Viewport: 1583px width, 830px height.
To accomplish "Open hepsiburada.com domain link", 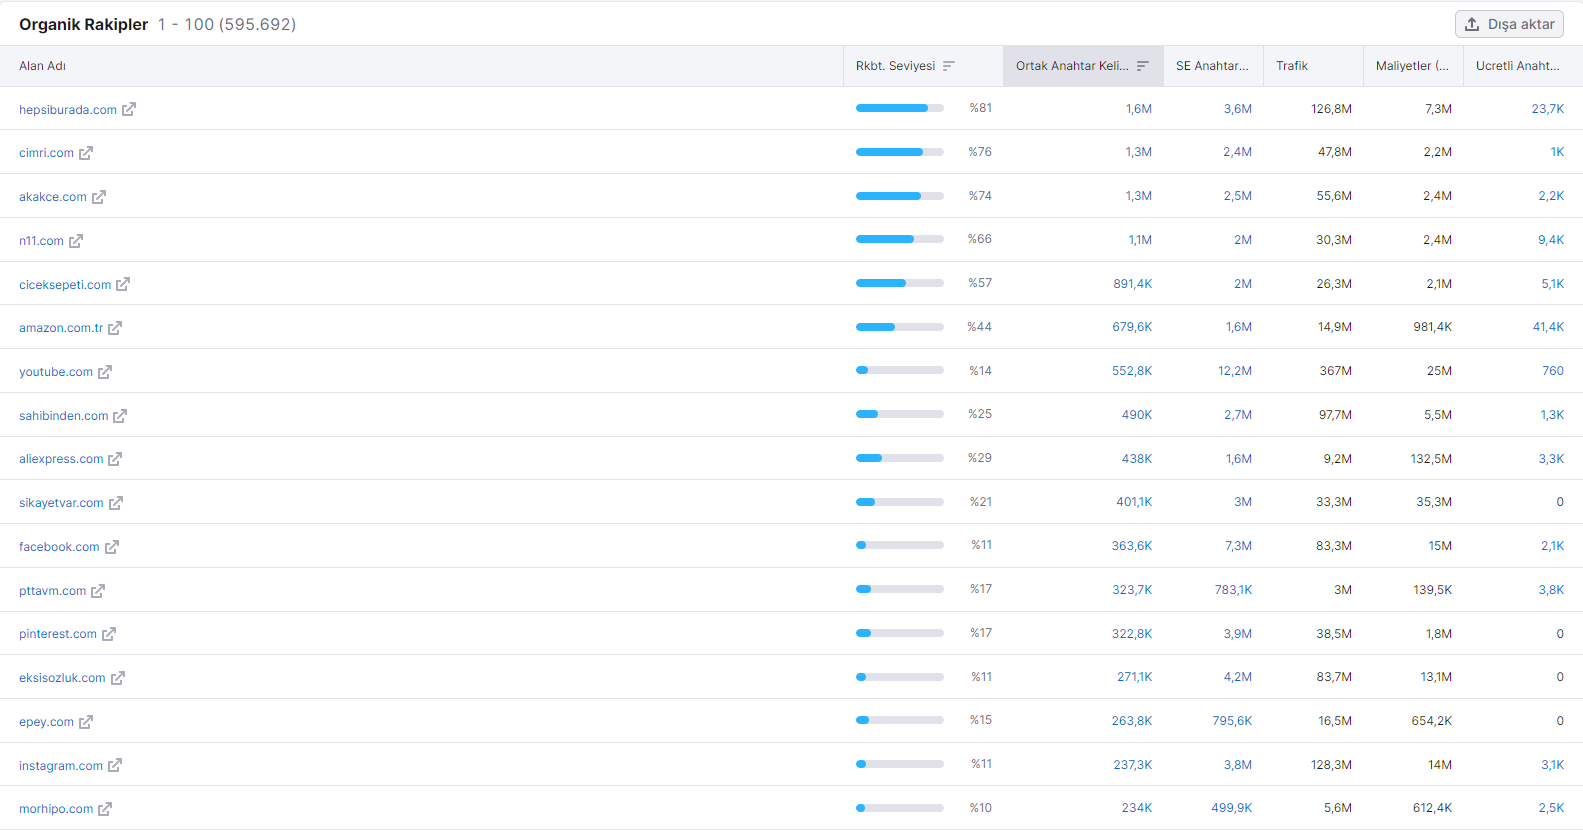I will pos(68,110).
